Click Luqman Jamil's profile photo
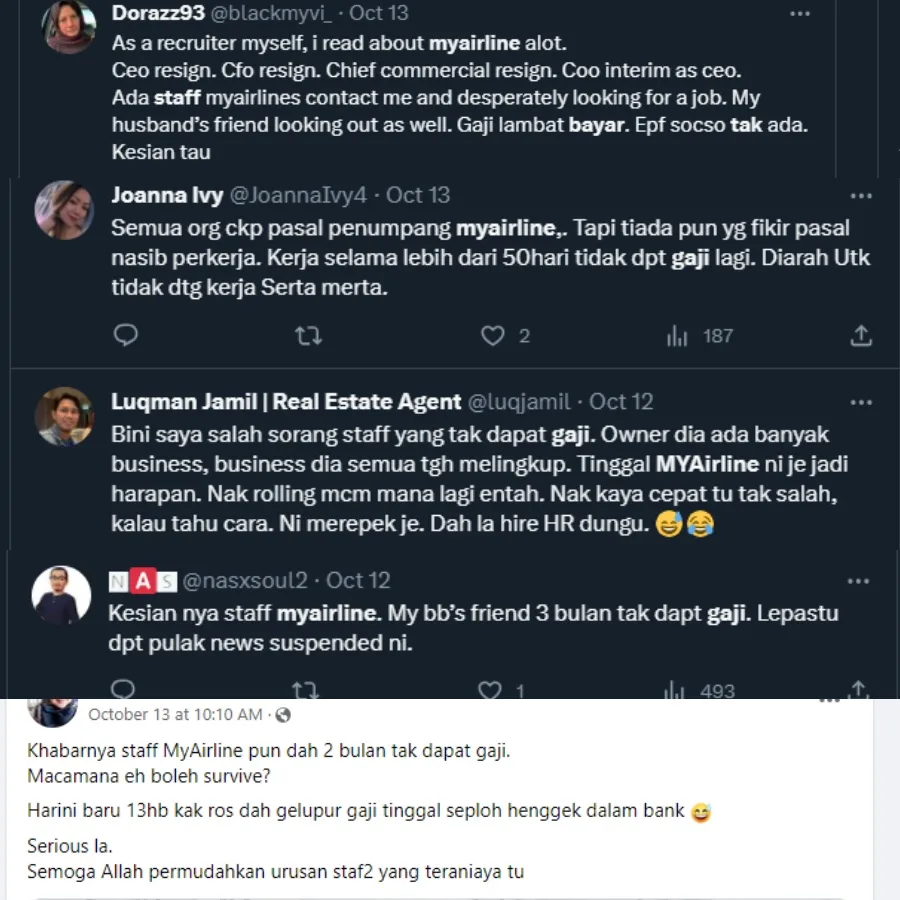This screenshot has height=900, width=900. coord(64,416)
